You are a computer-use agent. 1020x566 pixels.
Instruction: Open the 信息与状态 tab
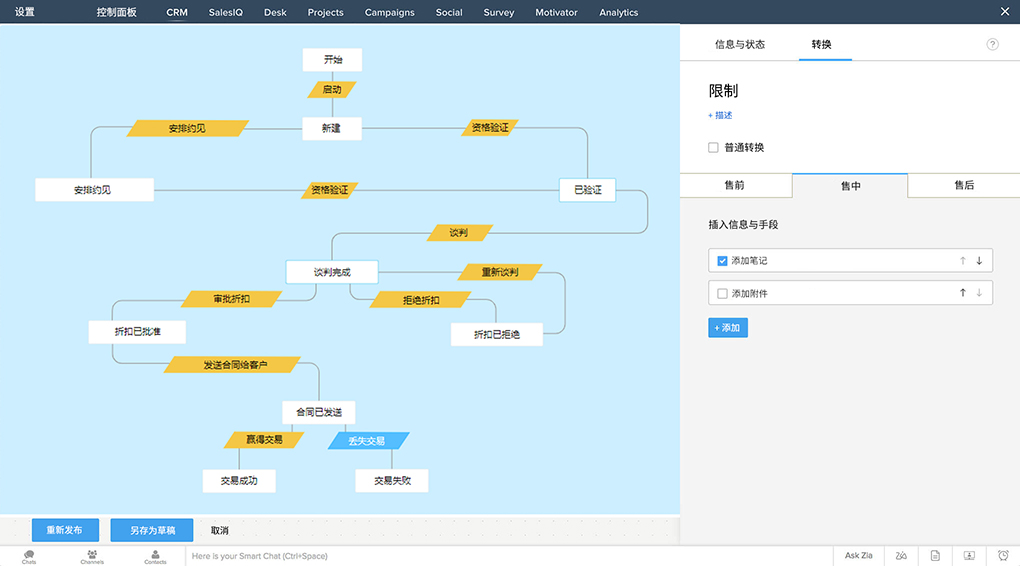739,45
